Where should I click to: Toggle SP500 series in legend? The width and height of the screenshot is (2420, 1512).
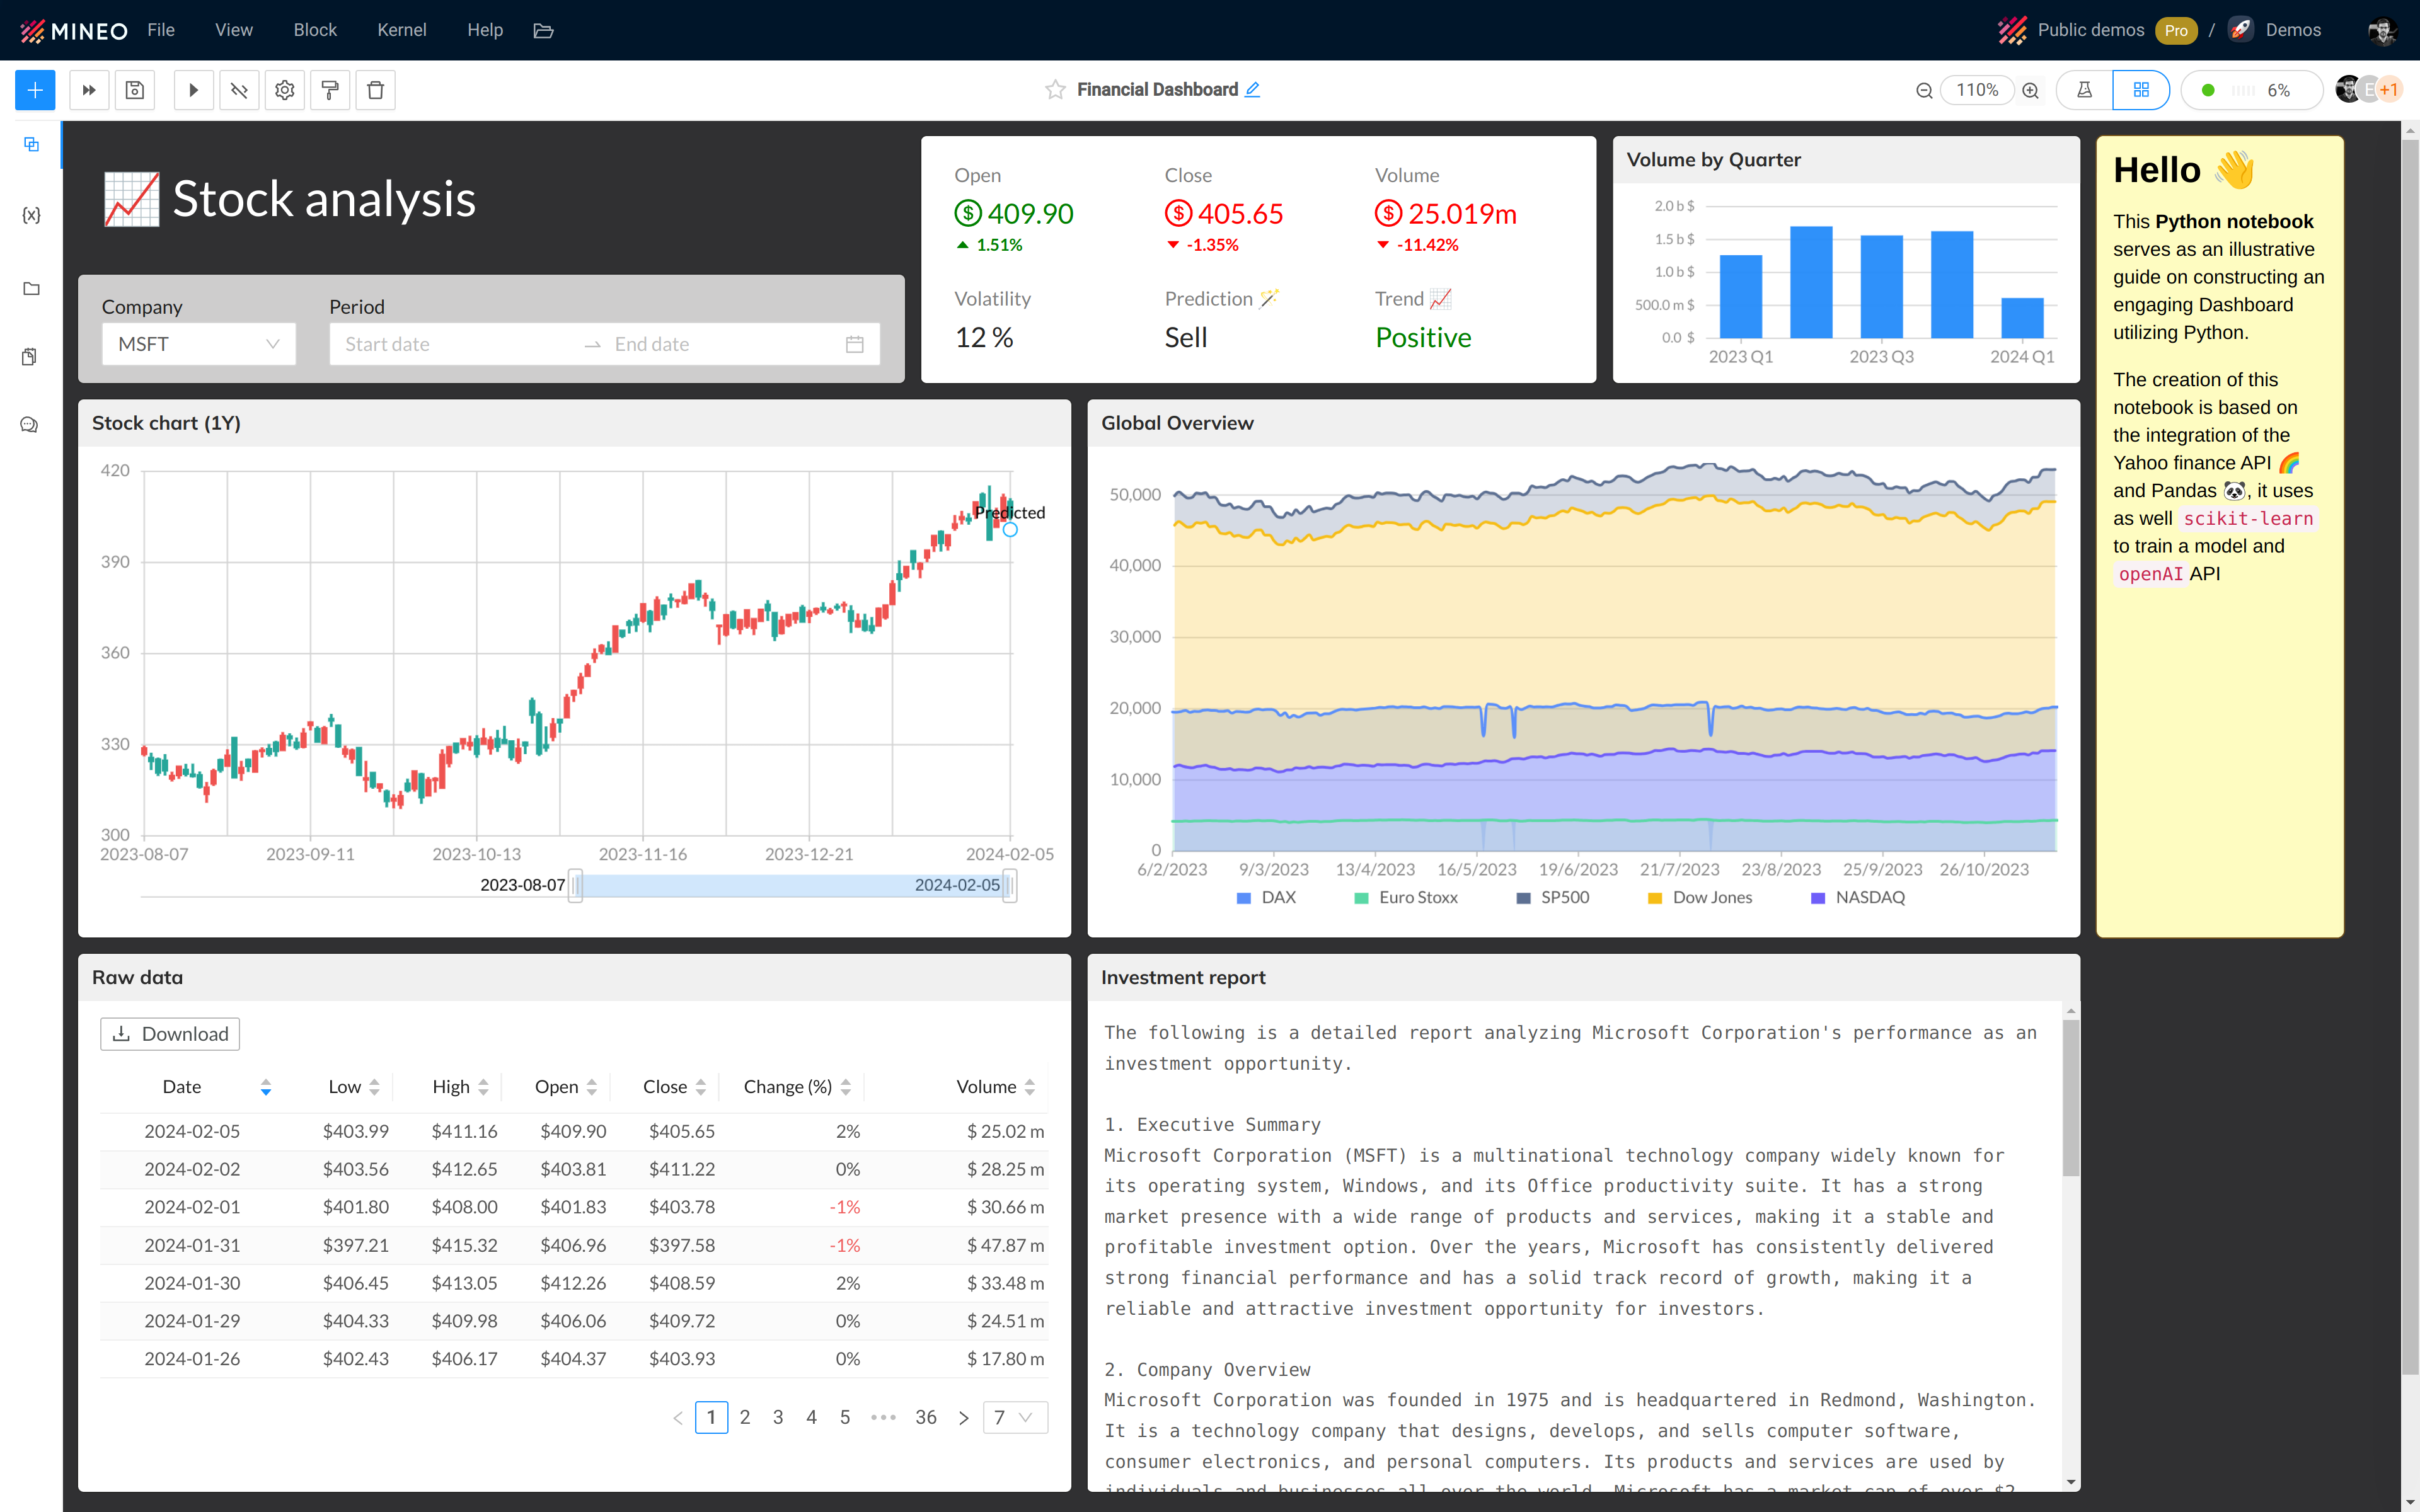coord(1553,898)
